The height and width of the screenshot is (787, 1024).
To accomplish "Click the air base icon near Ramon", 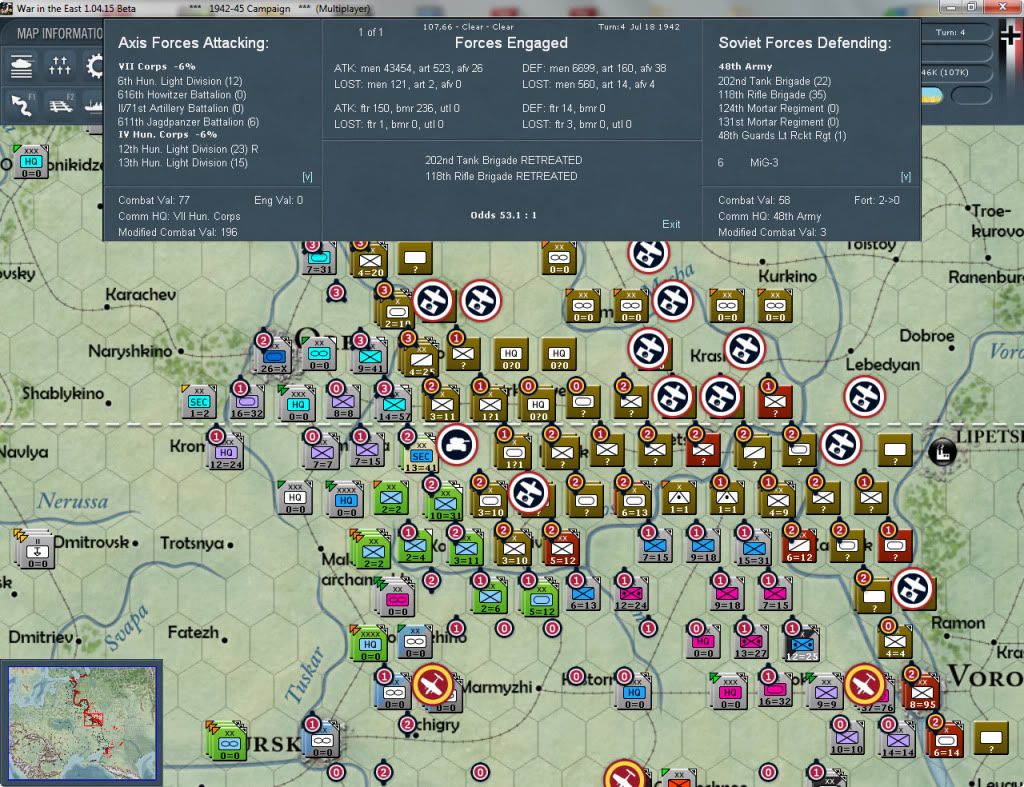I will point(913,588).
